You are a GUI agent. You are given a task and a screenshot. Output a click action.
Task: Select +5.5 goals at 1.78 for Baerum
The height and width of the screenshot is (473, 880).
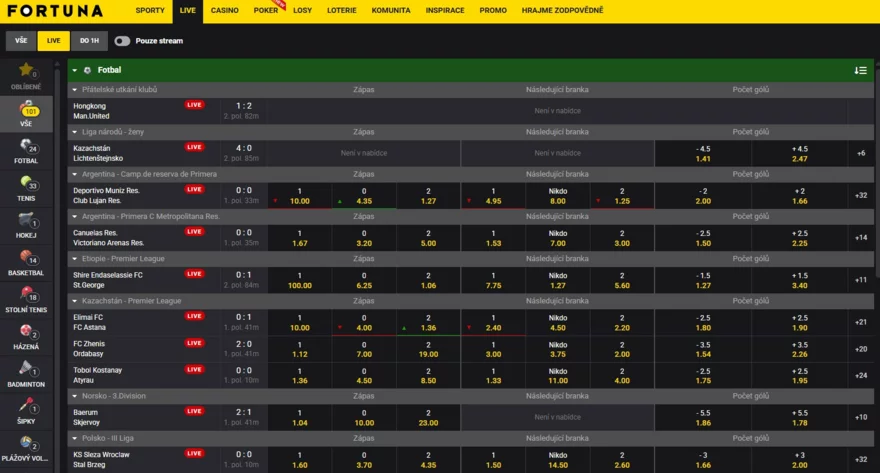pyautogui.click(x=800, y=417)
